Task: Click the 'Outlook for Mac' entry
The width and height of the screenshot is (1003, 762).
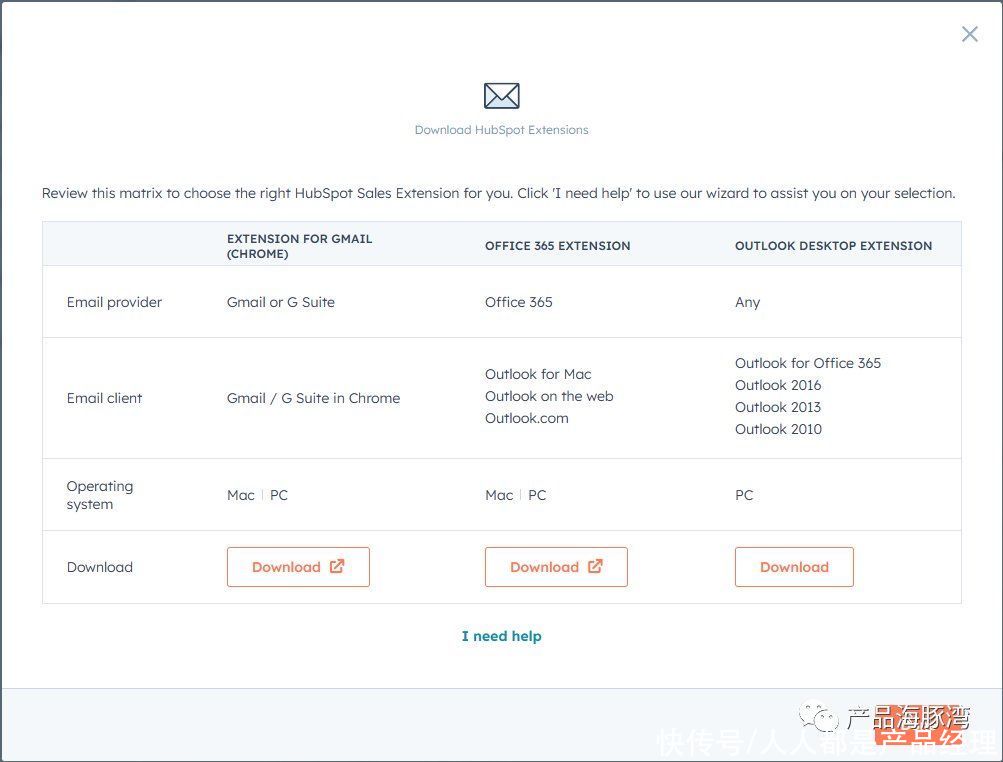Action: click(538, 374)
